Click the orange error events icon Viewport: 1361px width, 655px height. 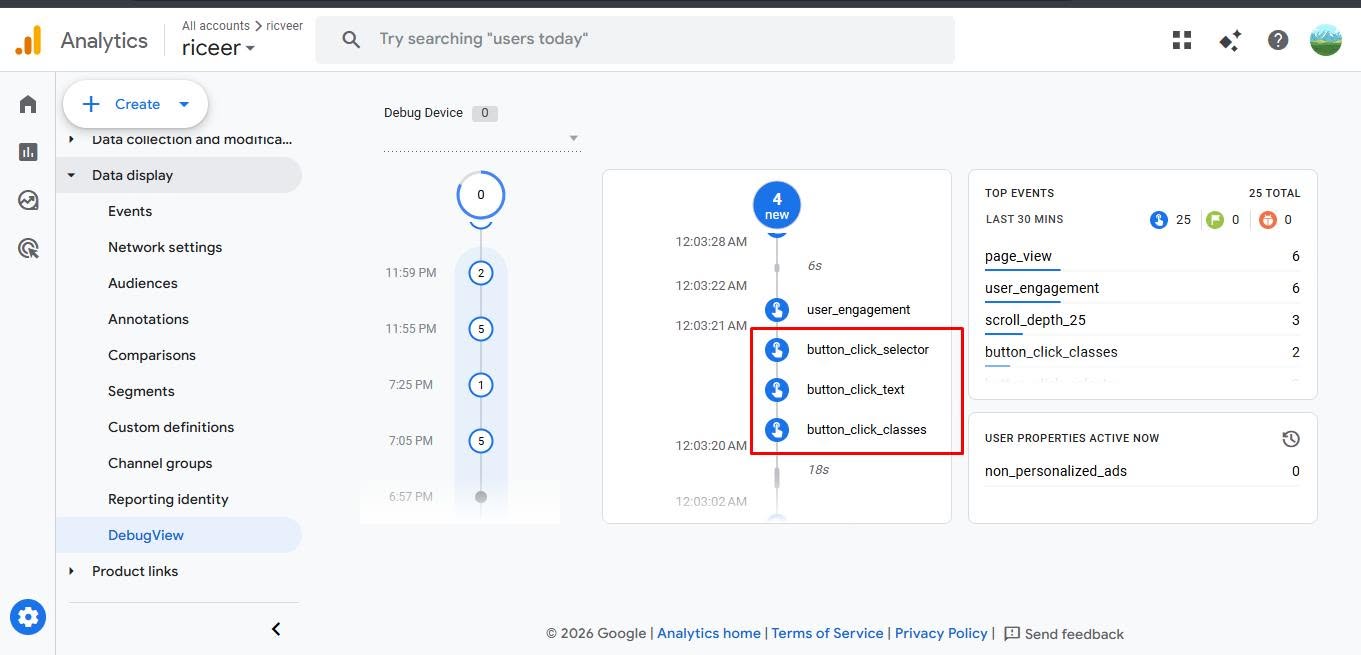click(1268, 219)
